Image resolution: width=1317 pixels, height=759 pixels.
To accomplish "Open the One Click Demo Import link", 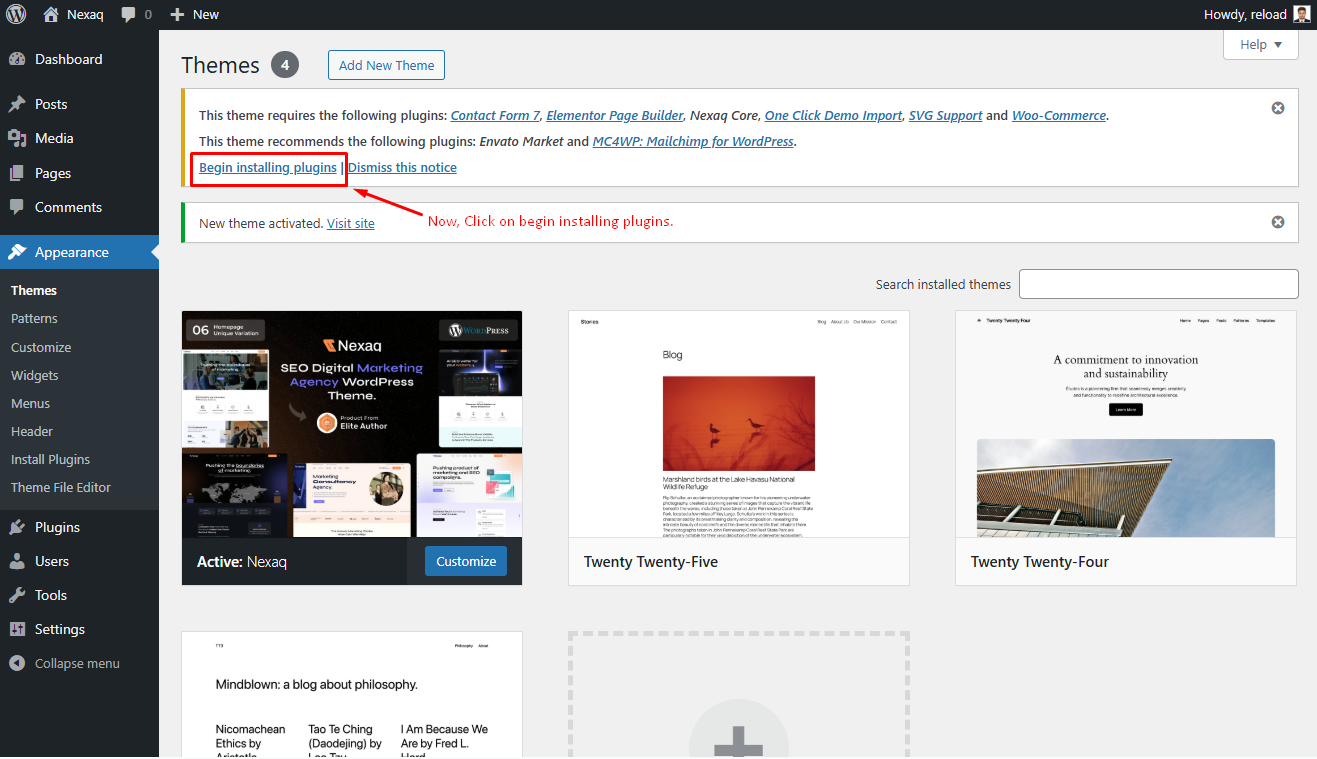I will (x=833, y=115).
